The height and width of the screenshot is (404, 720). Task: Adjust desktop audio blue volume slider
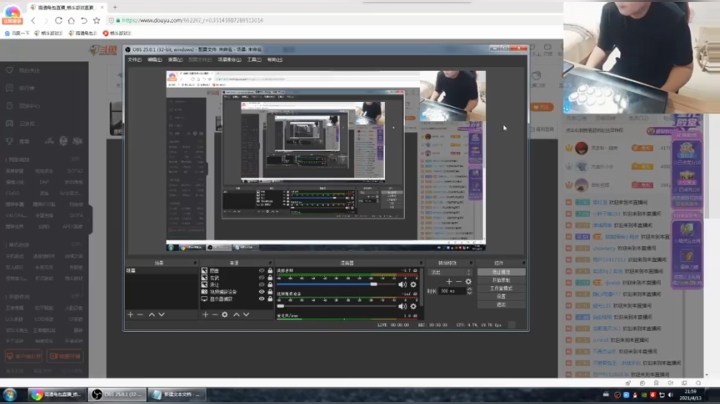tap(336, 284)
